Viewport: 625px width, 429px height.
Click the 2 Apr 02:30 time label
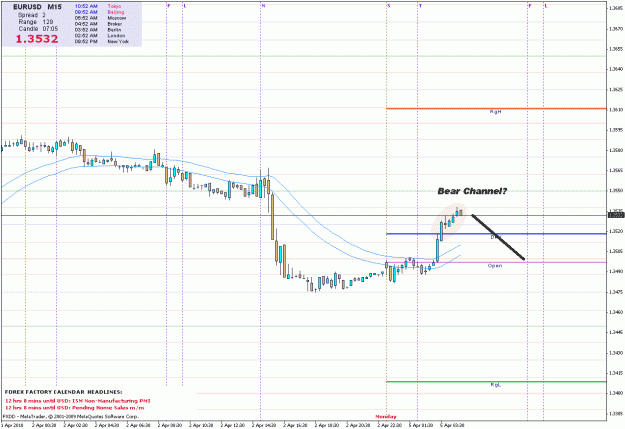(x=76, y=425)
